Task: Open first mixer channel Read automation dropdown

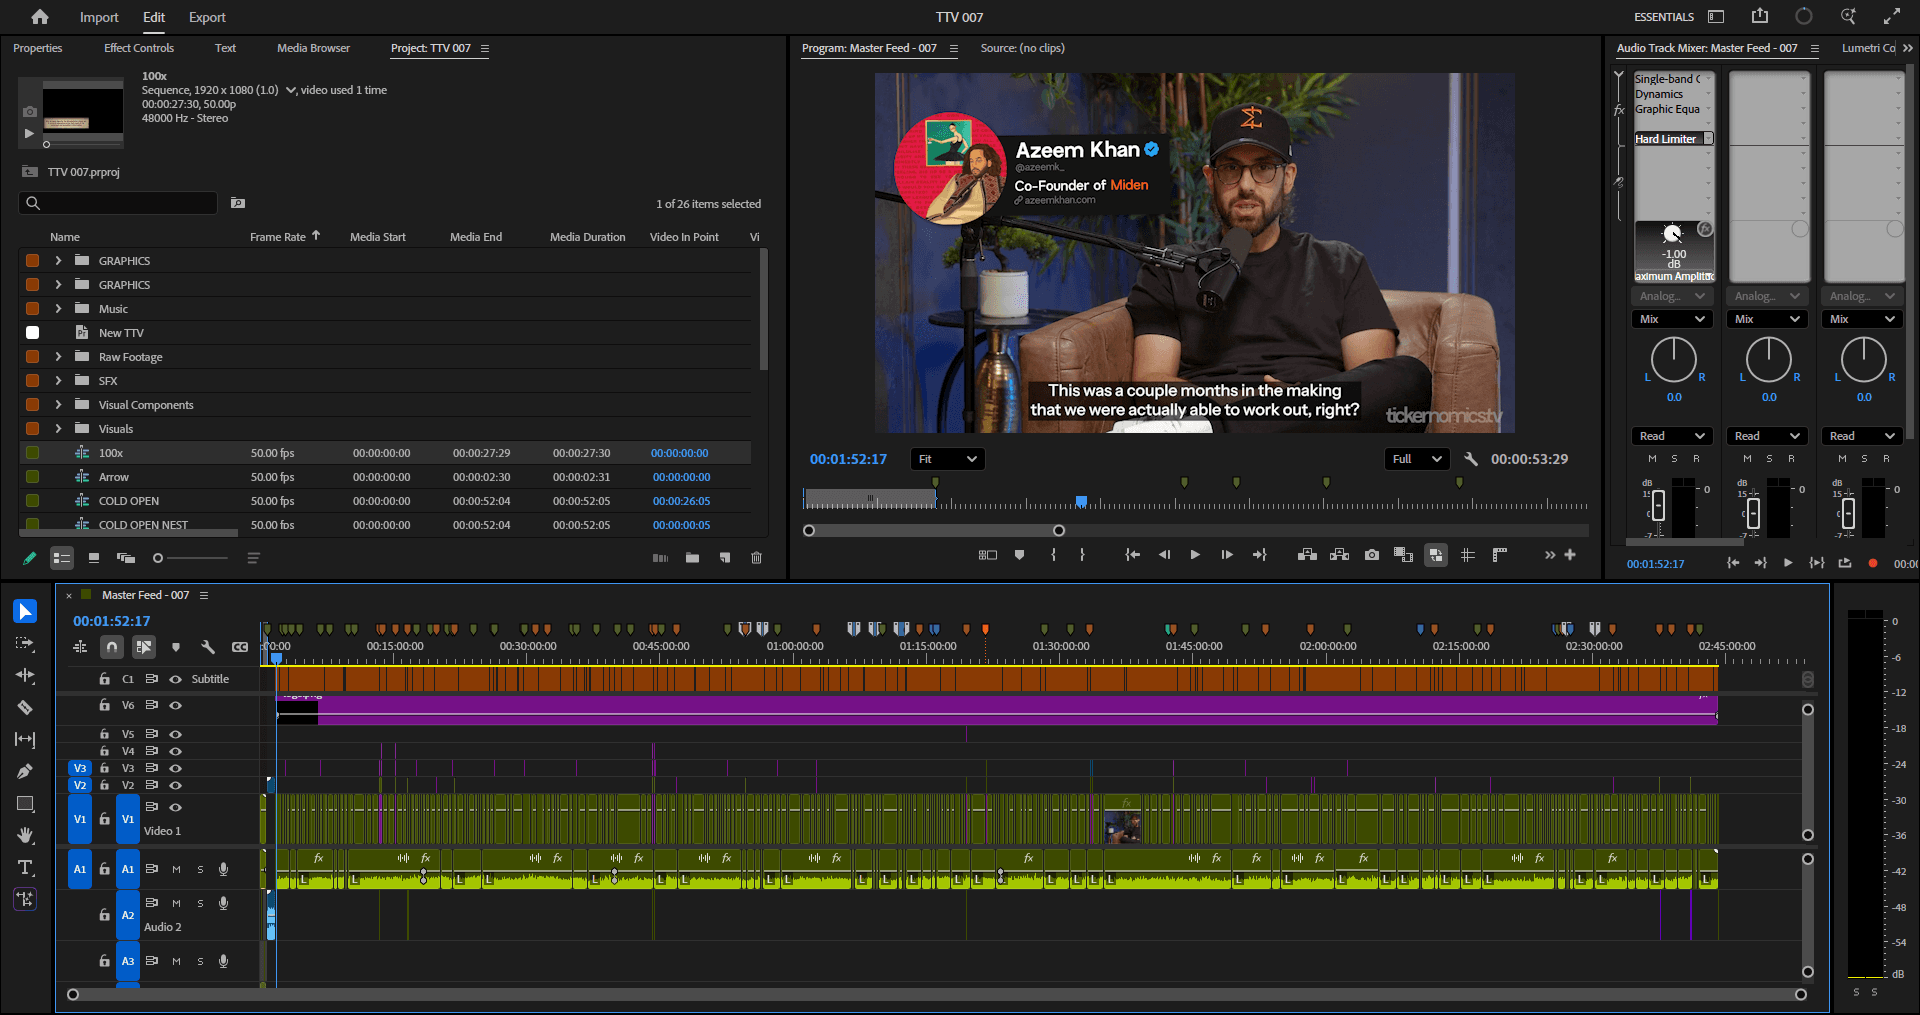Action: click(1673, 436)
